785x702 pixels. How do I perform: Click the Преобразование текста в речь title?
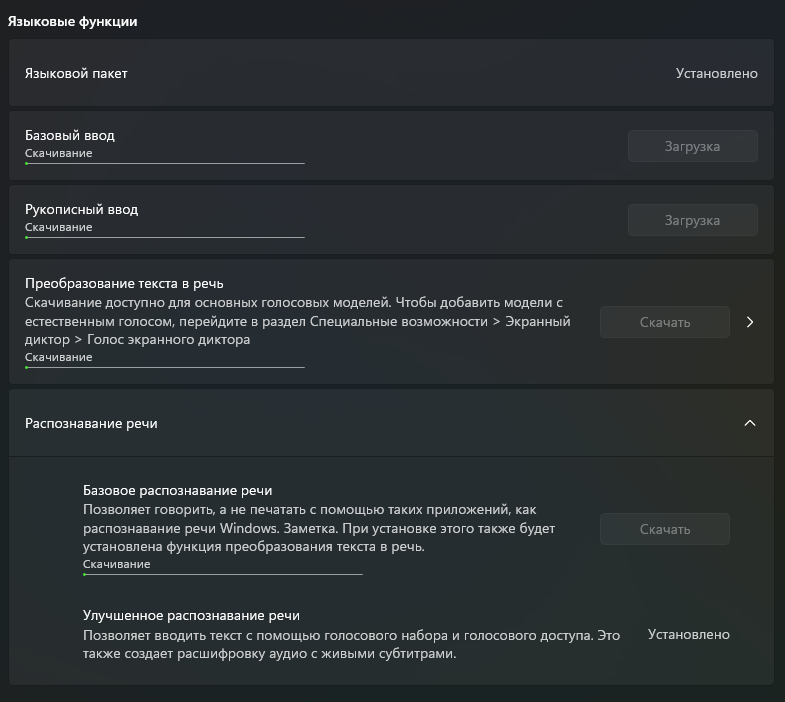coord(124,283)
